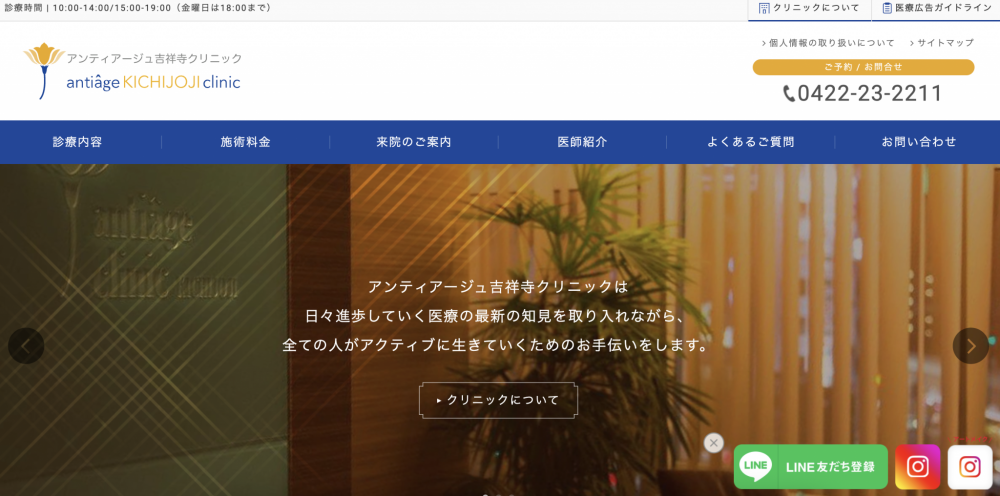Screen dimensions: 1000x496
Task: Advance to the next slide with right arrow
Action: [970, 346]
